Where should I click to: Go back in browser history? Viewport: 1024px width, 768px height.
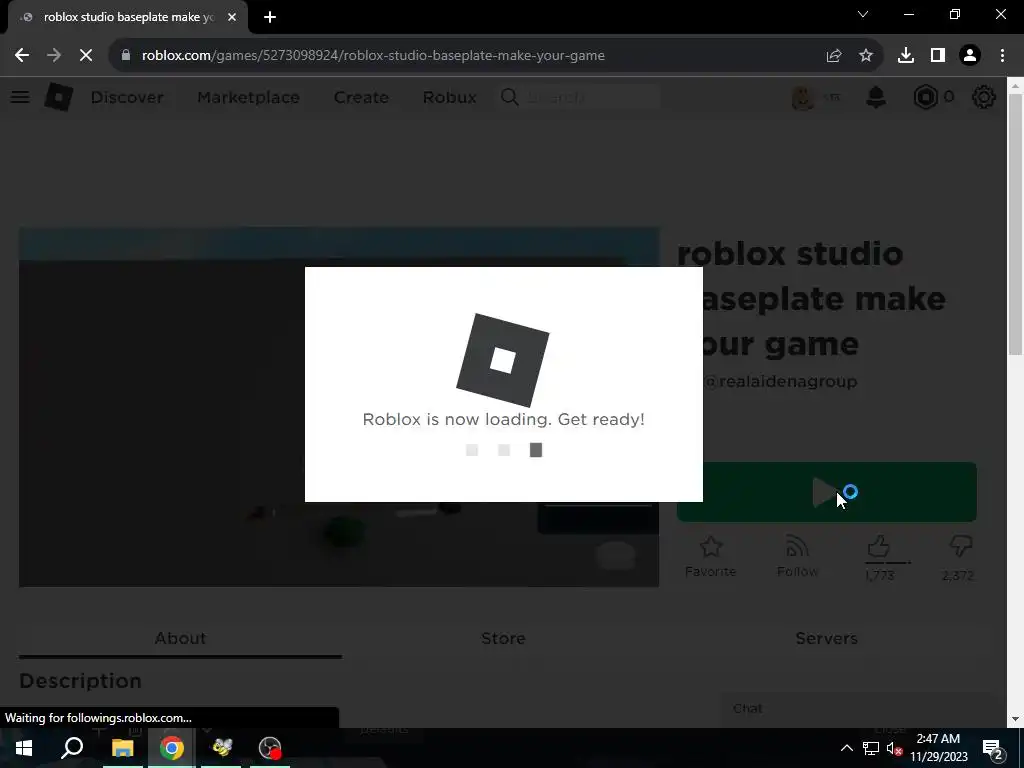pos(22,56)
